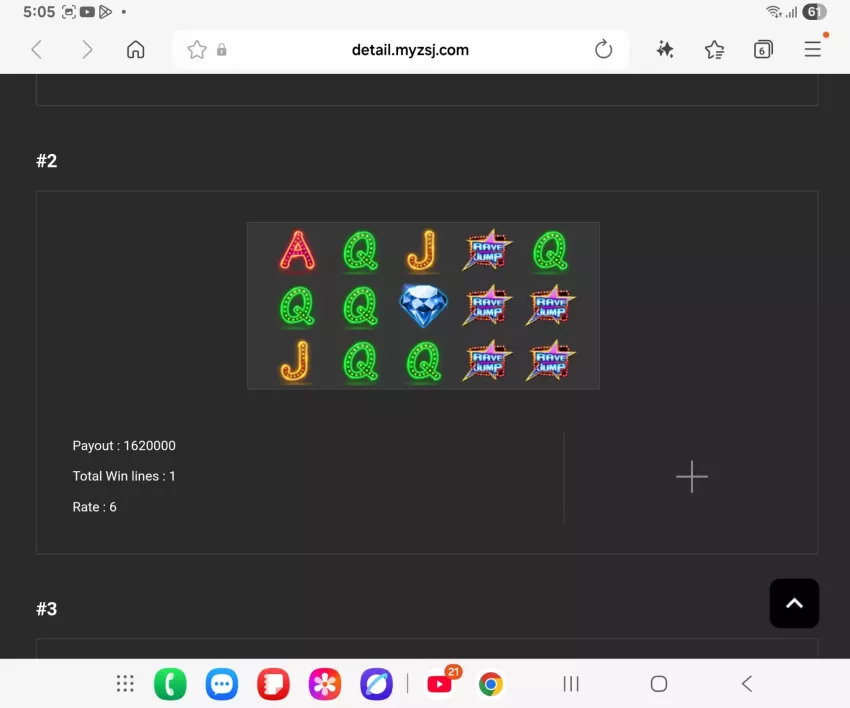The image size is (850, 708).
Task: Launch the Phone app
Action: click(x=170, y=684)
